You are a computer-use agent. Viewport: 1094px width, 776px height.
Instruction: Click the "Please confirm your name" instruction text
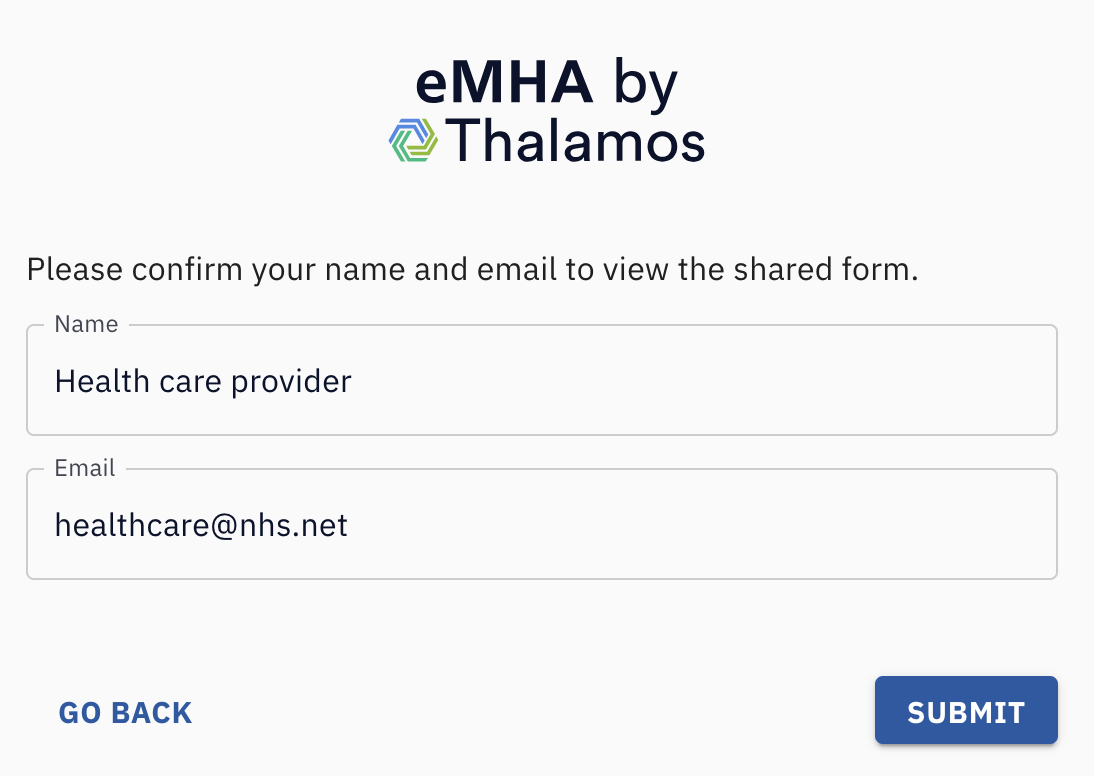(472, 269)
